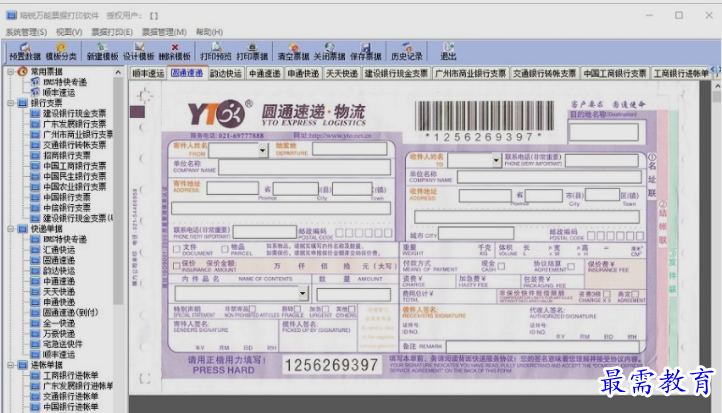
Task: Check the 现金 CASH payment checkbox
Action: 501,266
